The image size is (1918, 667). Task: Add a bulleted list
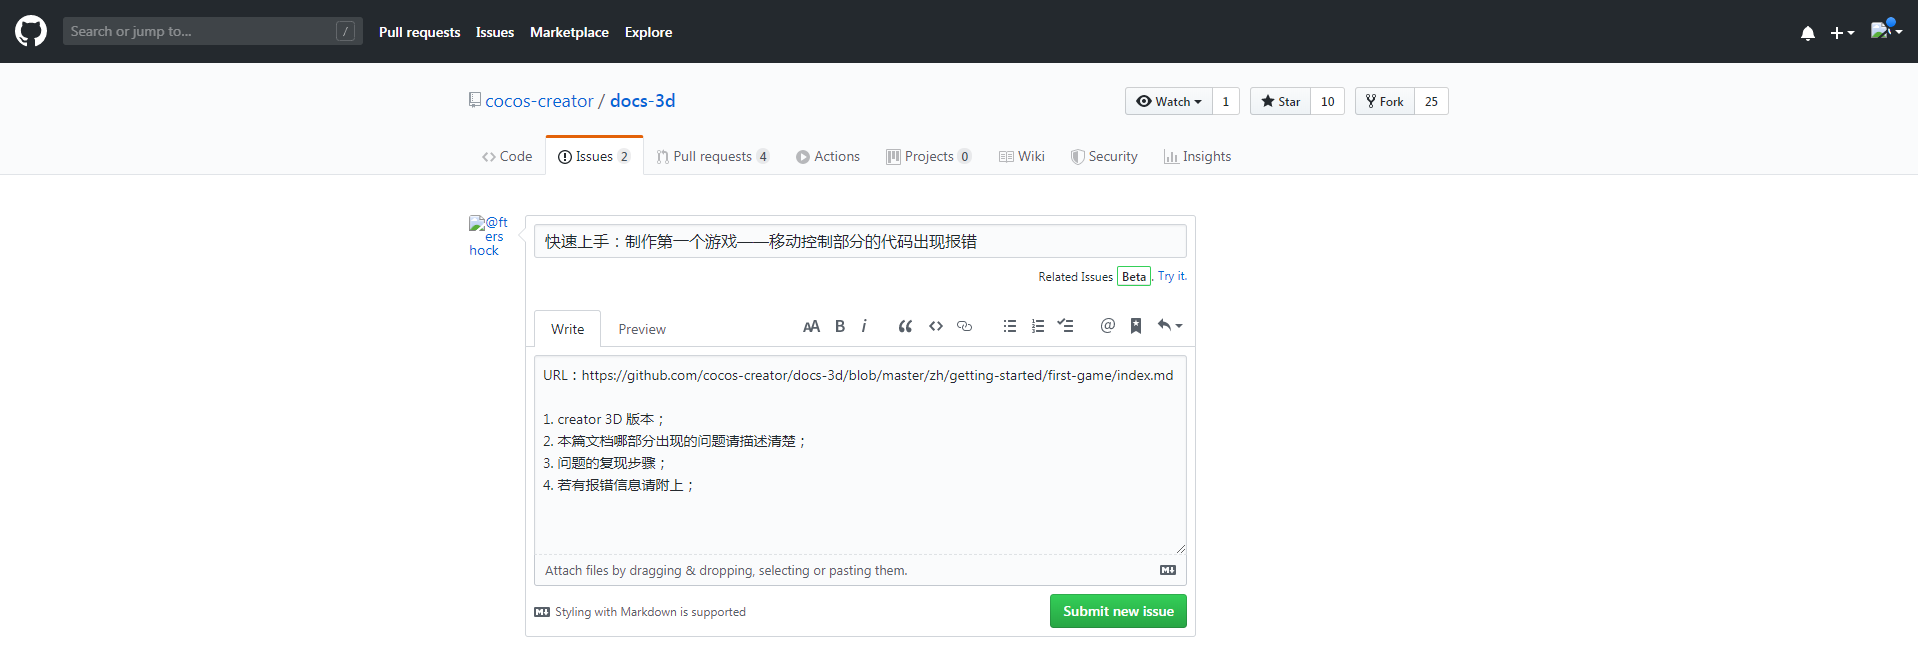(1010, 326)
